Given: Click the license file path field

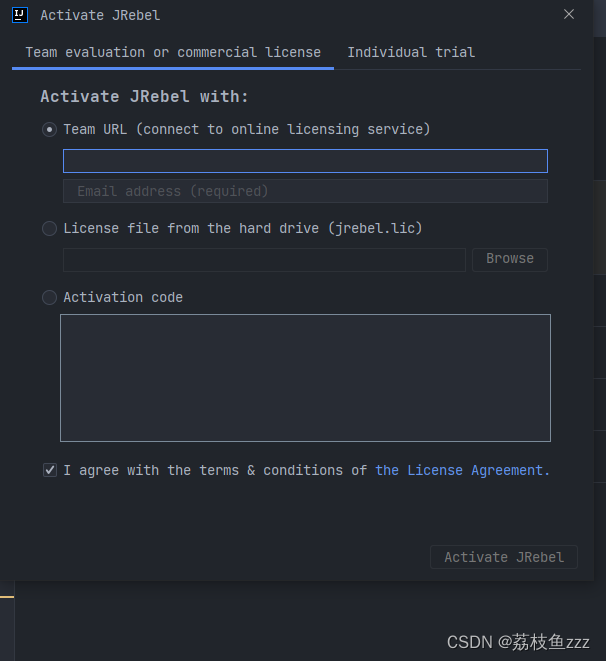Looking at the screenshot, I should (264, 260).
